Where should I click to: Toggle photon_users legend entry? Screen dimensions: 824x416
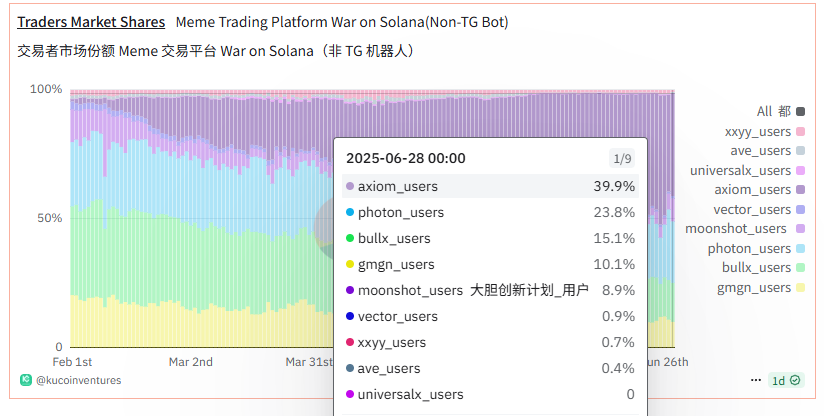click(756, 248)
